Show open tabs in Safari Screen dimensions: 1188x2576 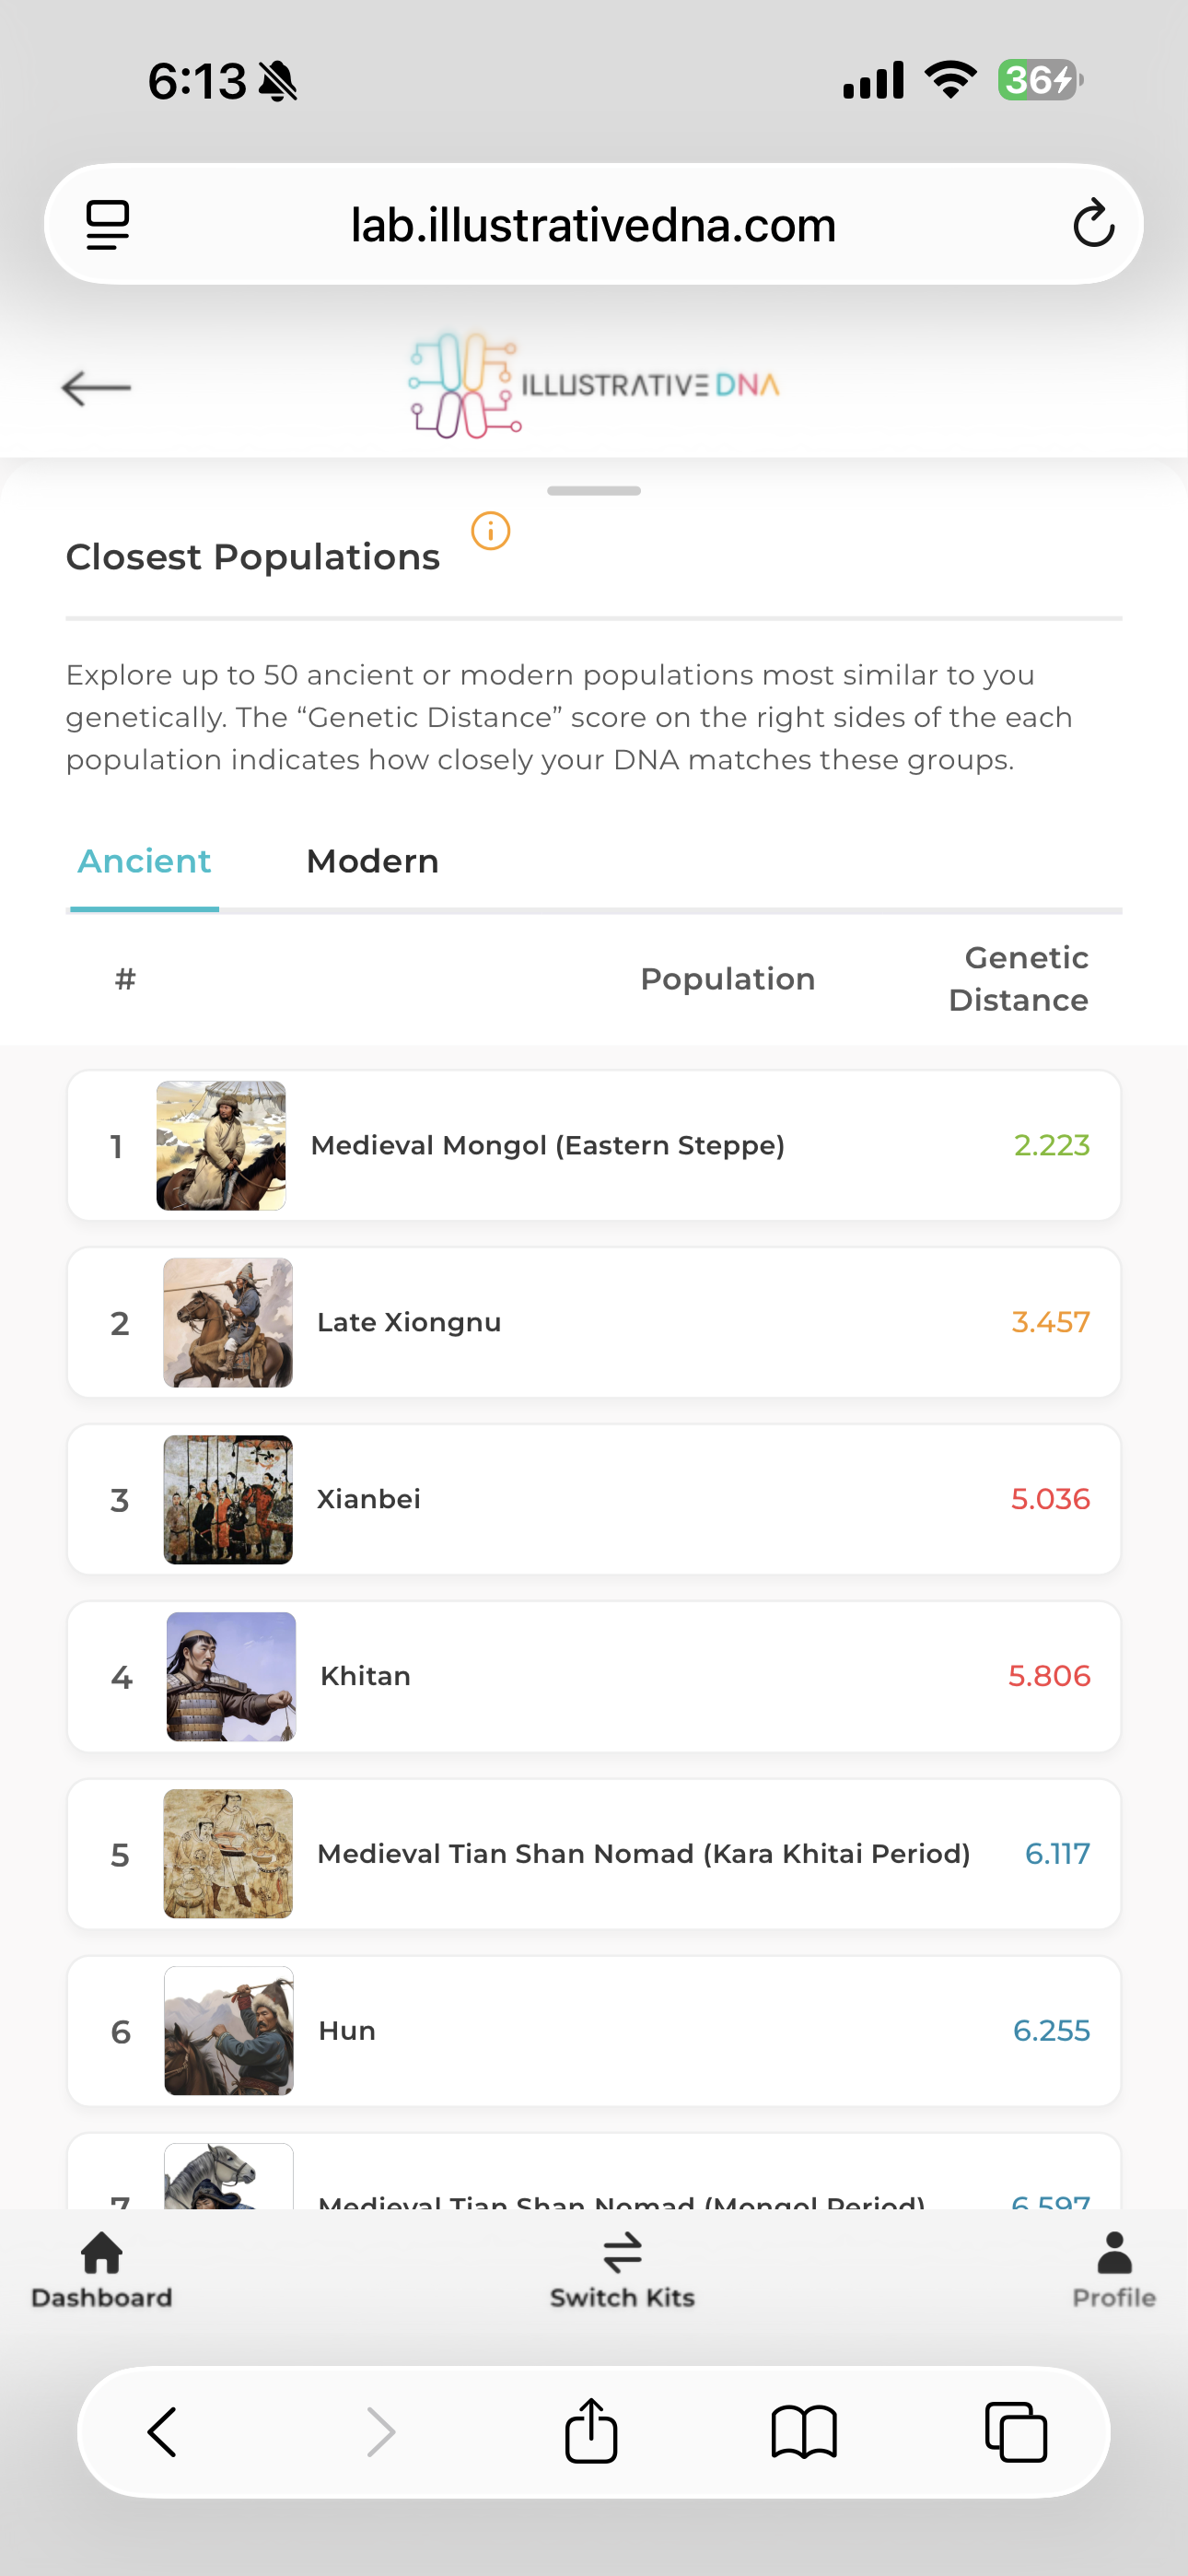[x=1016, y=2432]
